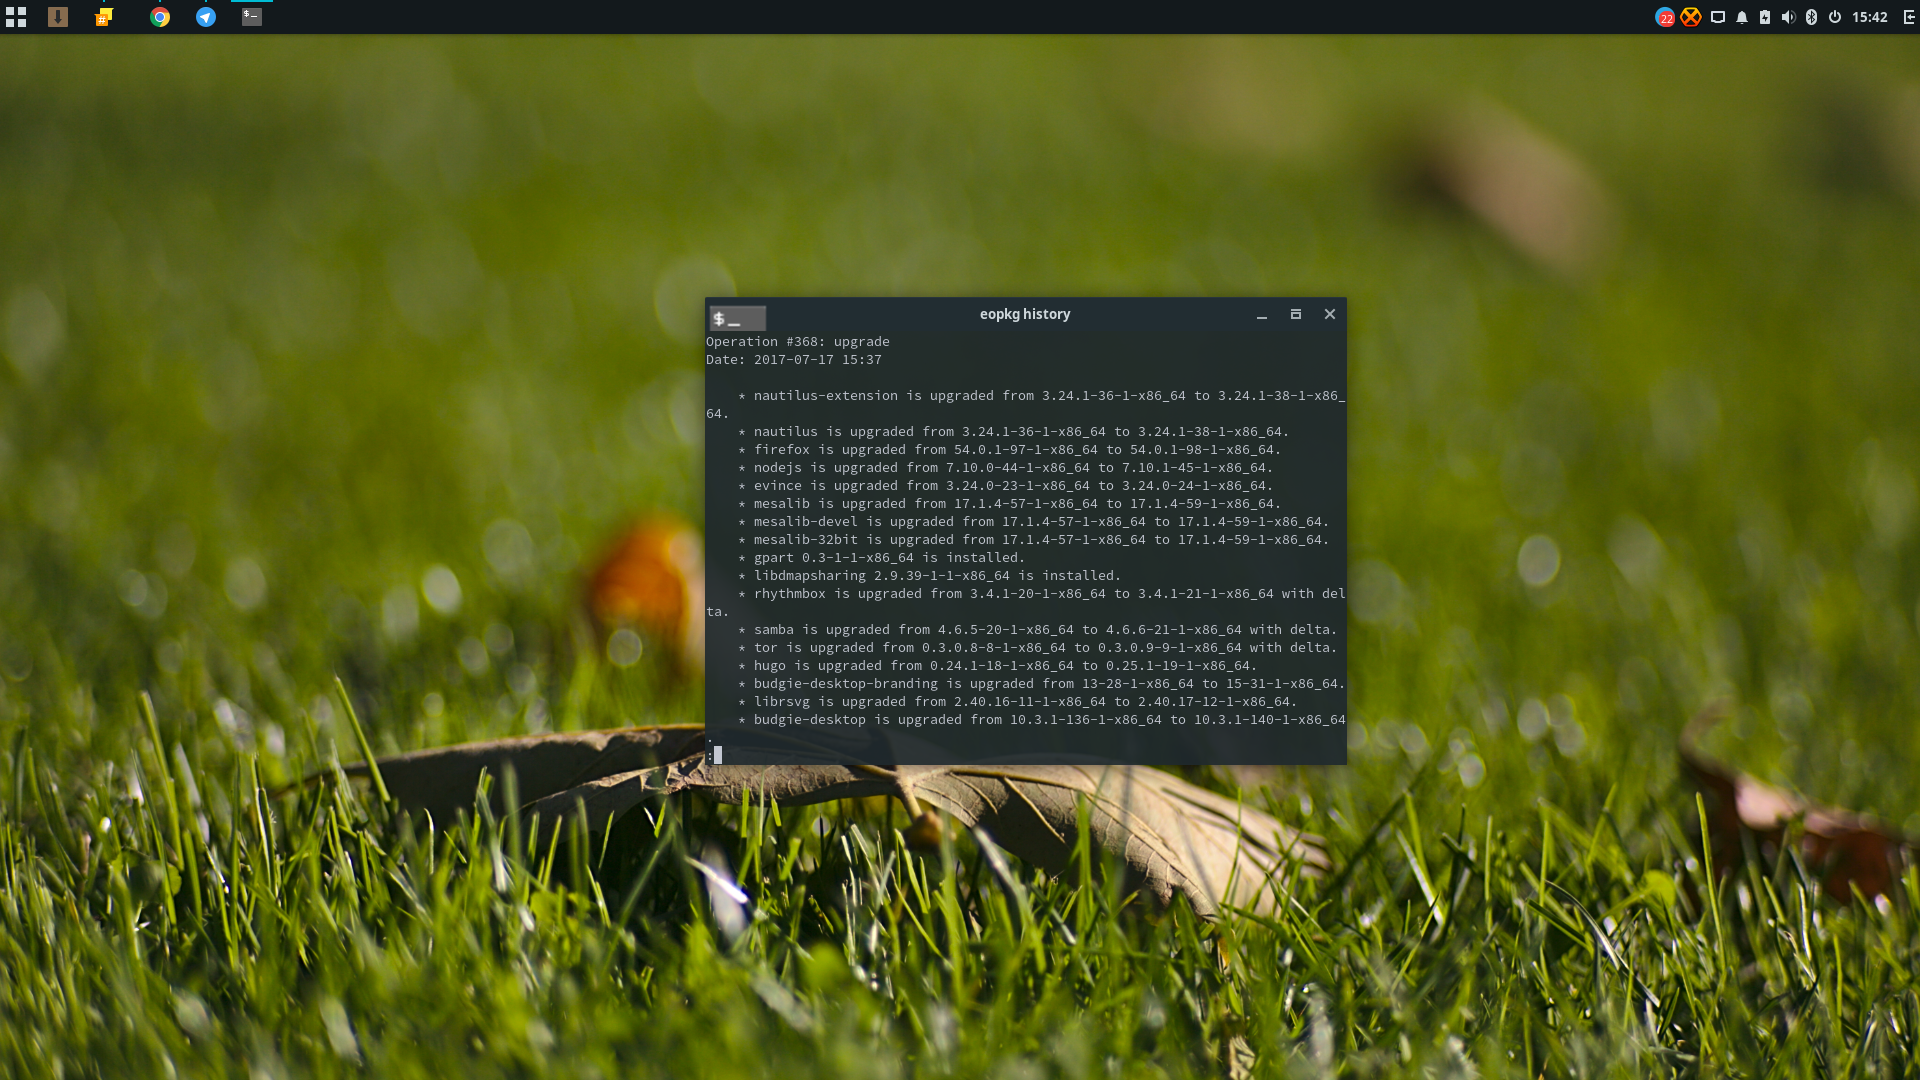Open the display tray icon
This screenshot has width=1920, height=1080.
pos(1718,17)
